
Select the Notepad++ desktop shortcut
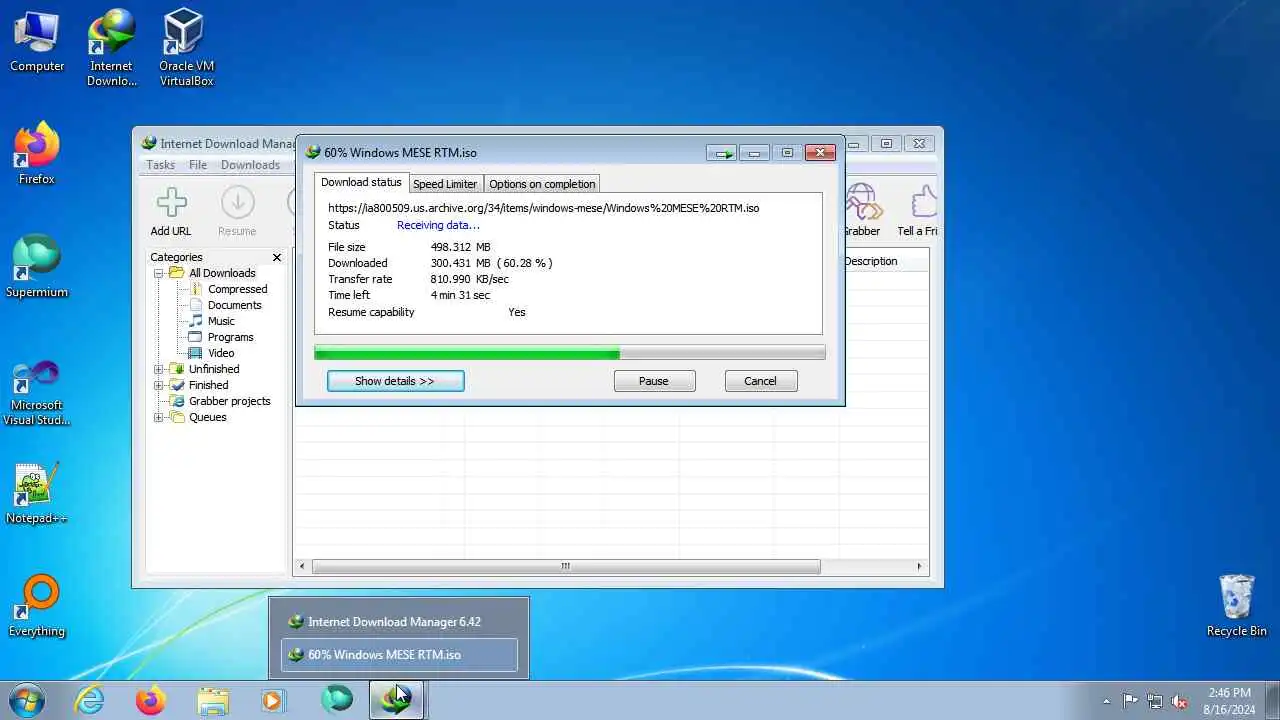pos(37,493)
